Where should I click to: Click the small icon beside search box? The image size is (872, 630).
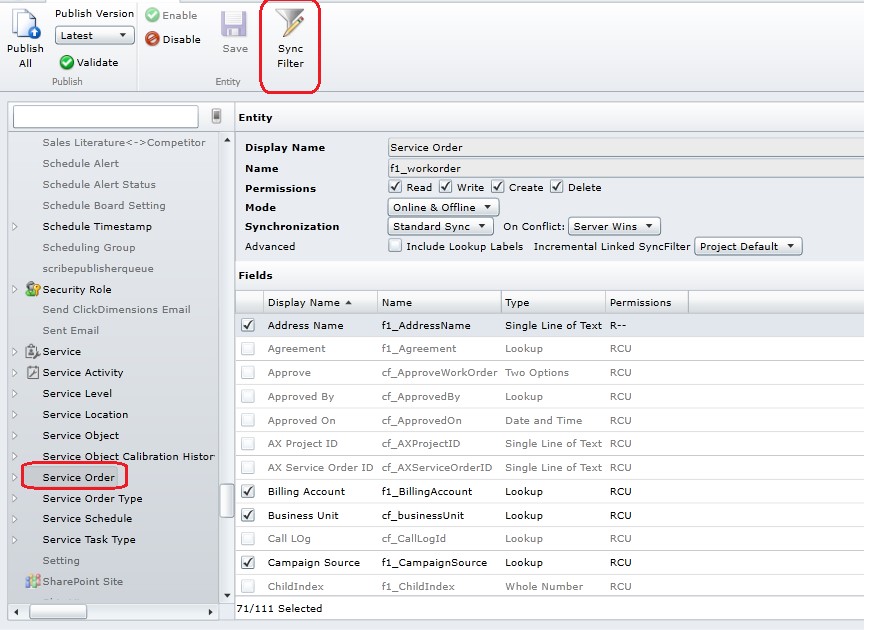[216, 116]
